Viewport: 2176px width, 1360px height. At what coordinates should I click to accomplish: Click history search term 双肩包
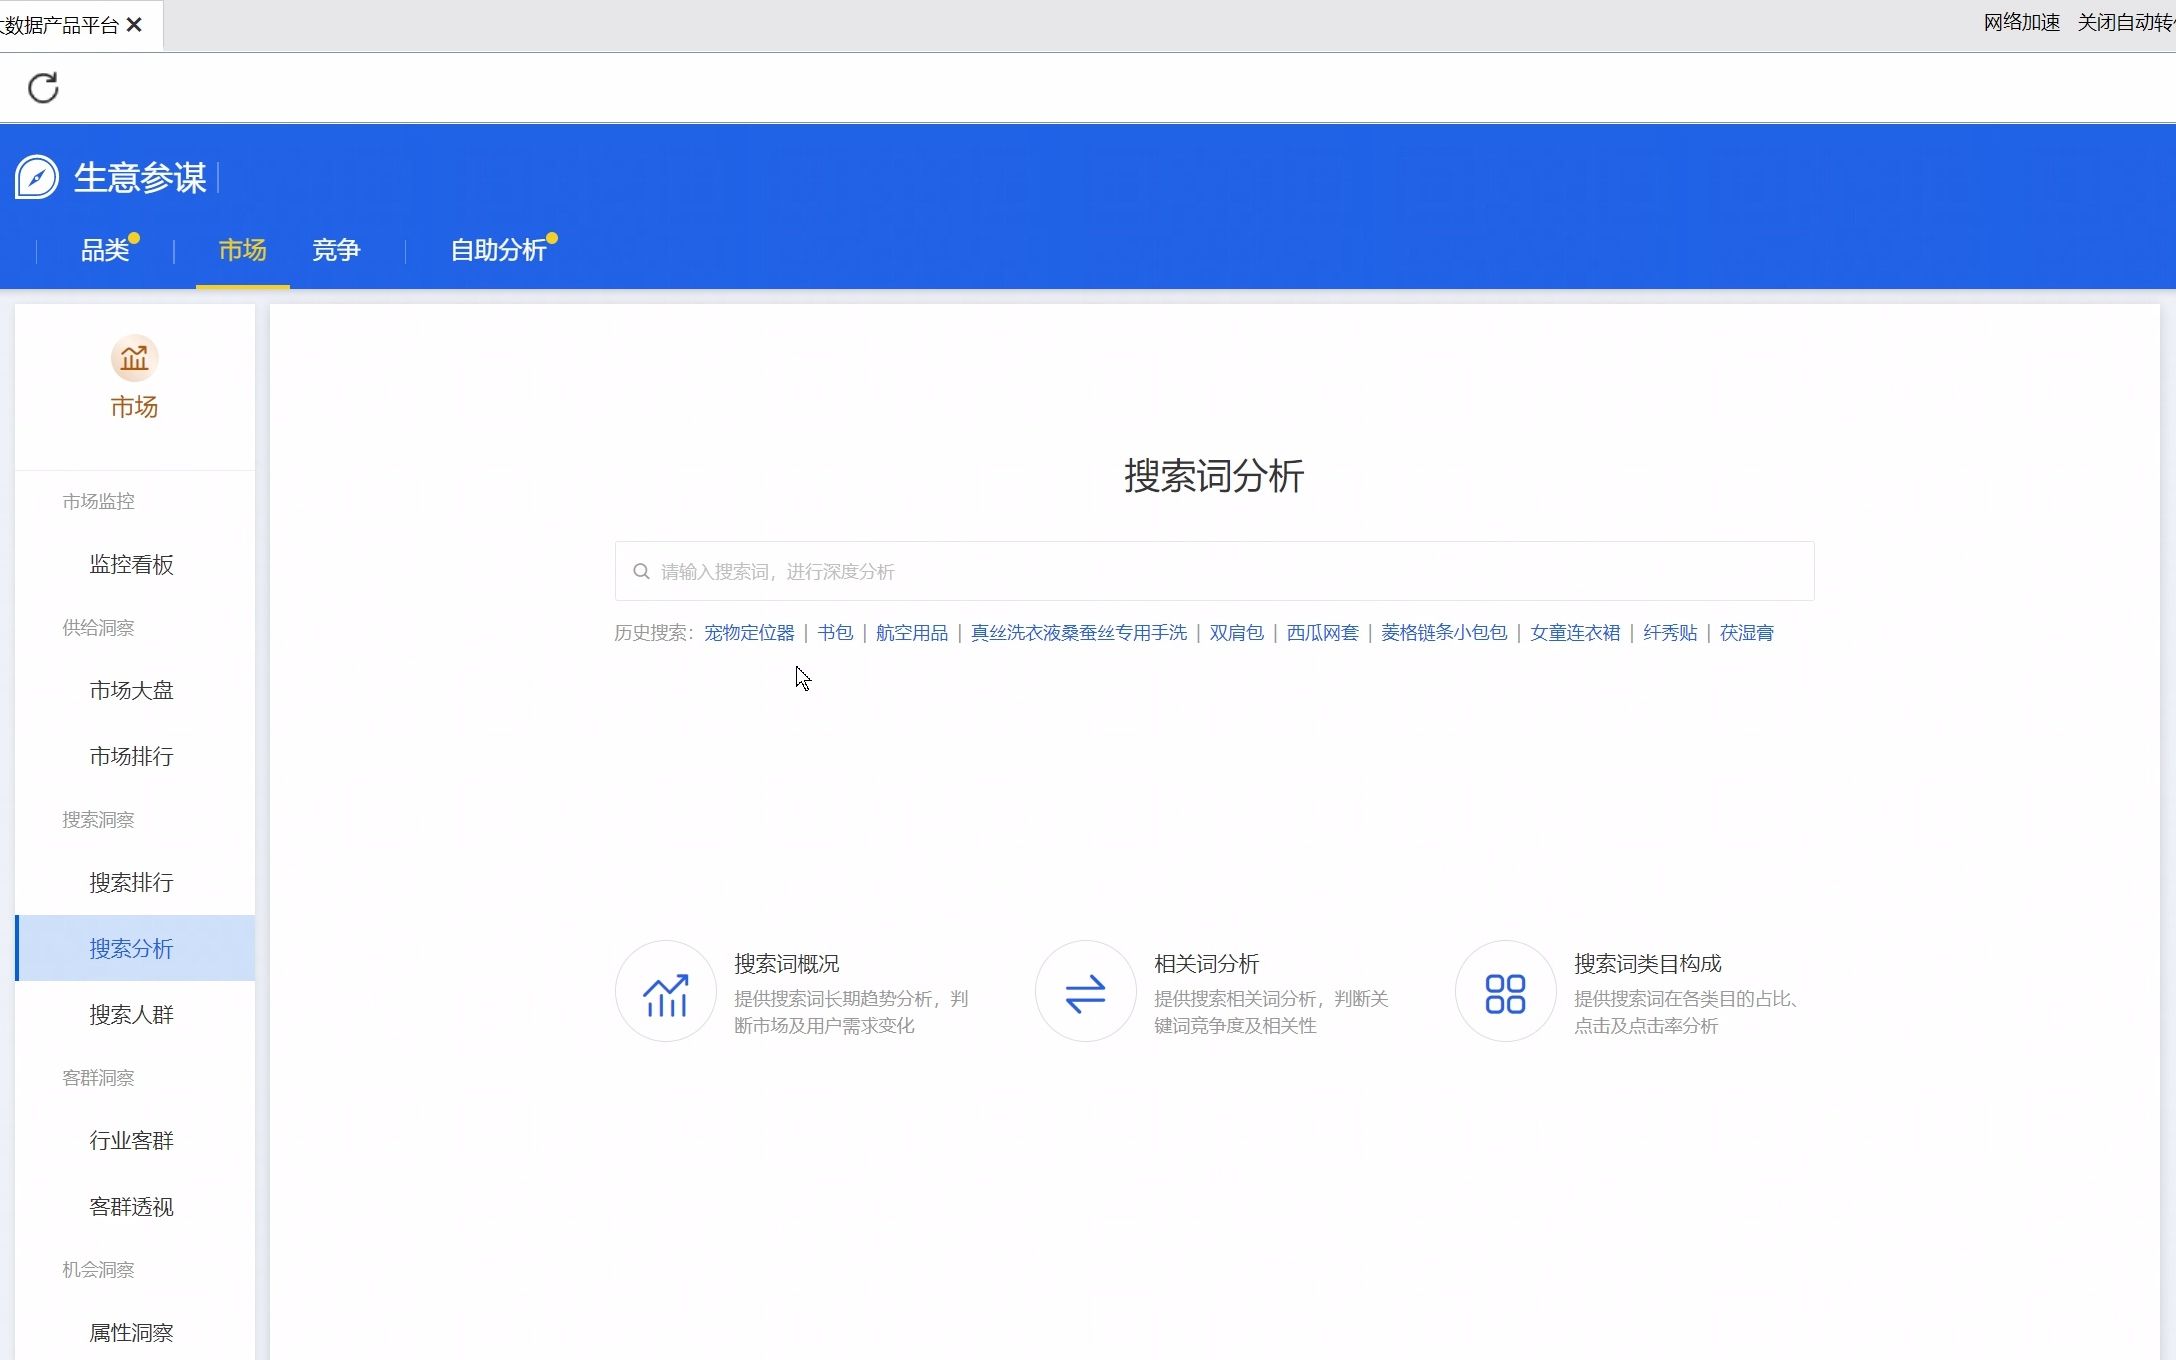pyautogui.click(x=1237, y=633)
